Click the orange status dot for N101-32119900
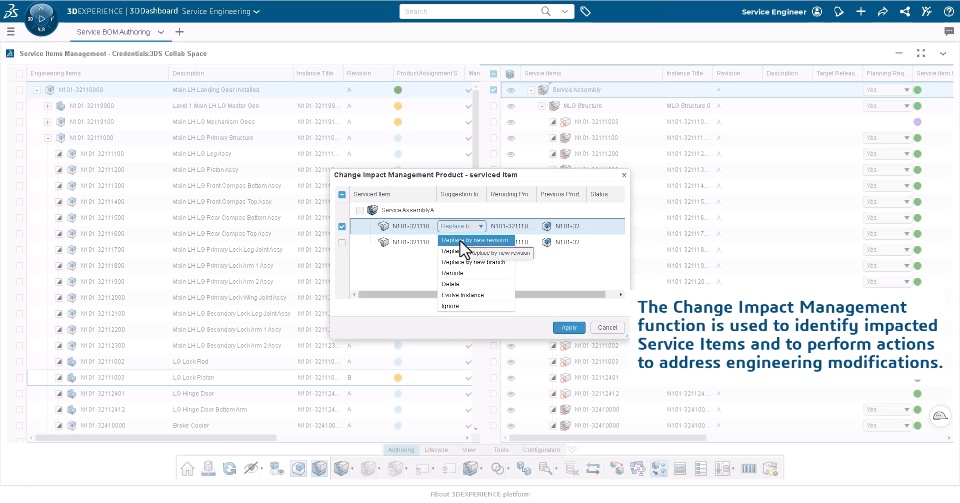 click(398, 106)
